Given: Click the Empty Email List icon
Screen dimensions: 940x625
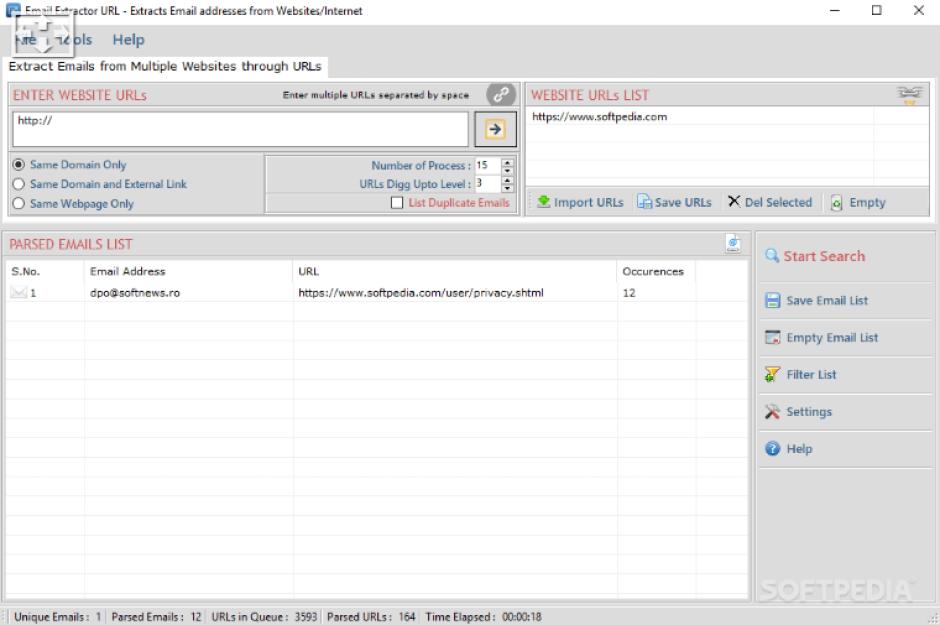Looking at the screenshot, I should coord(773,337).
